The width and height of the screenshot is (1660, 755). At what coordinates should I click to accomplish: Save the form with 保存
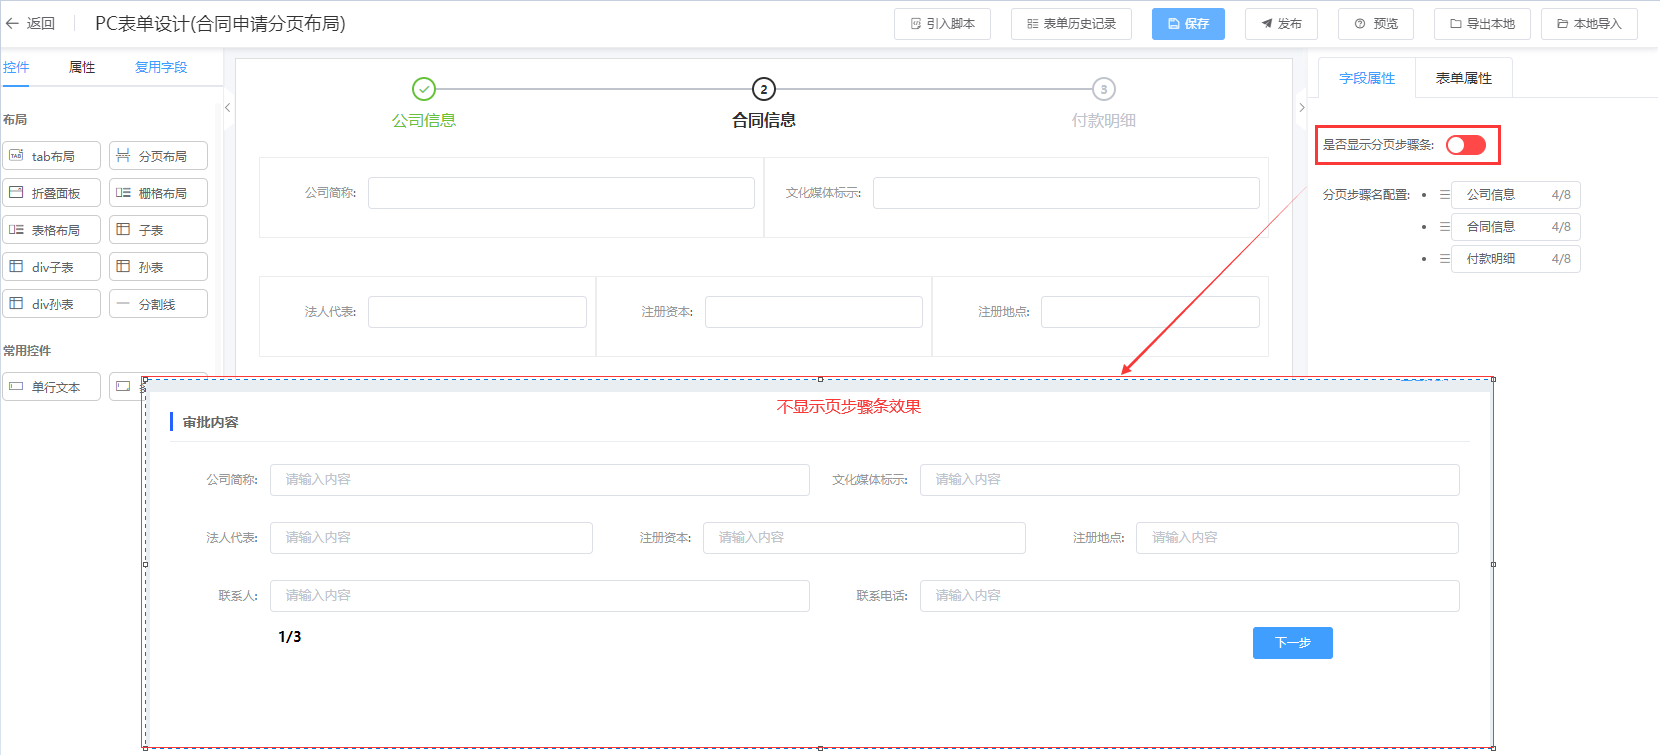(x=1188, y=24)
